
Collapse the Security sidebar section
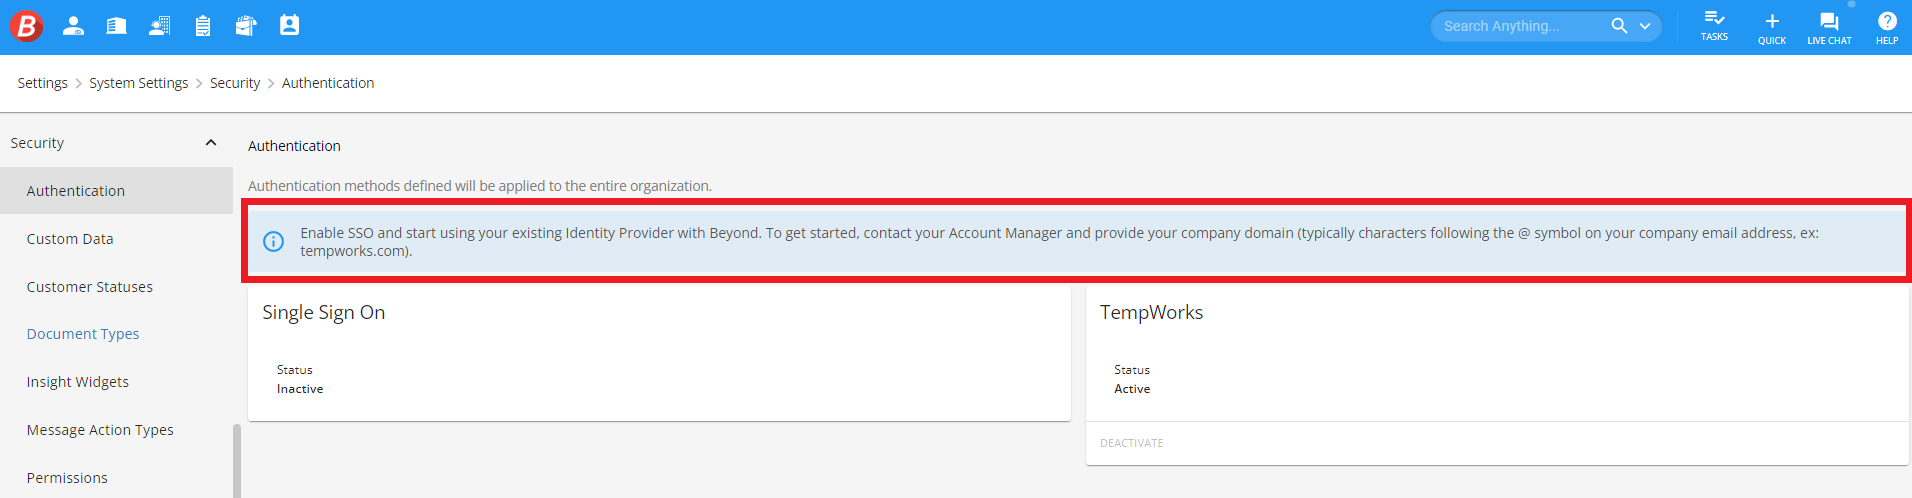pyautogui.click(x=211, y=143)
